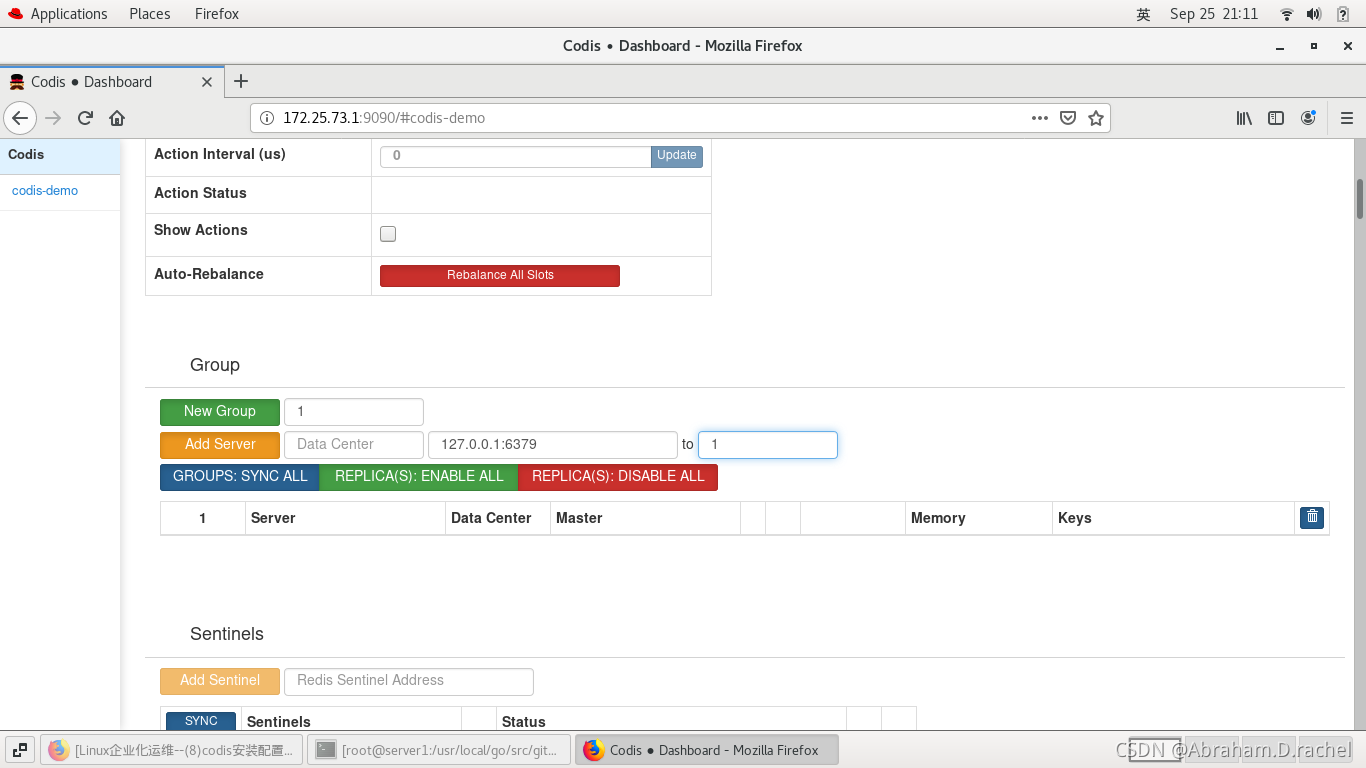Click the Update button for Action Interval
This screenshot has width=1366, height=768.
click(677, 156)
